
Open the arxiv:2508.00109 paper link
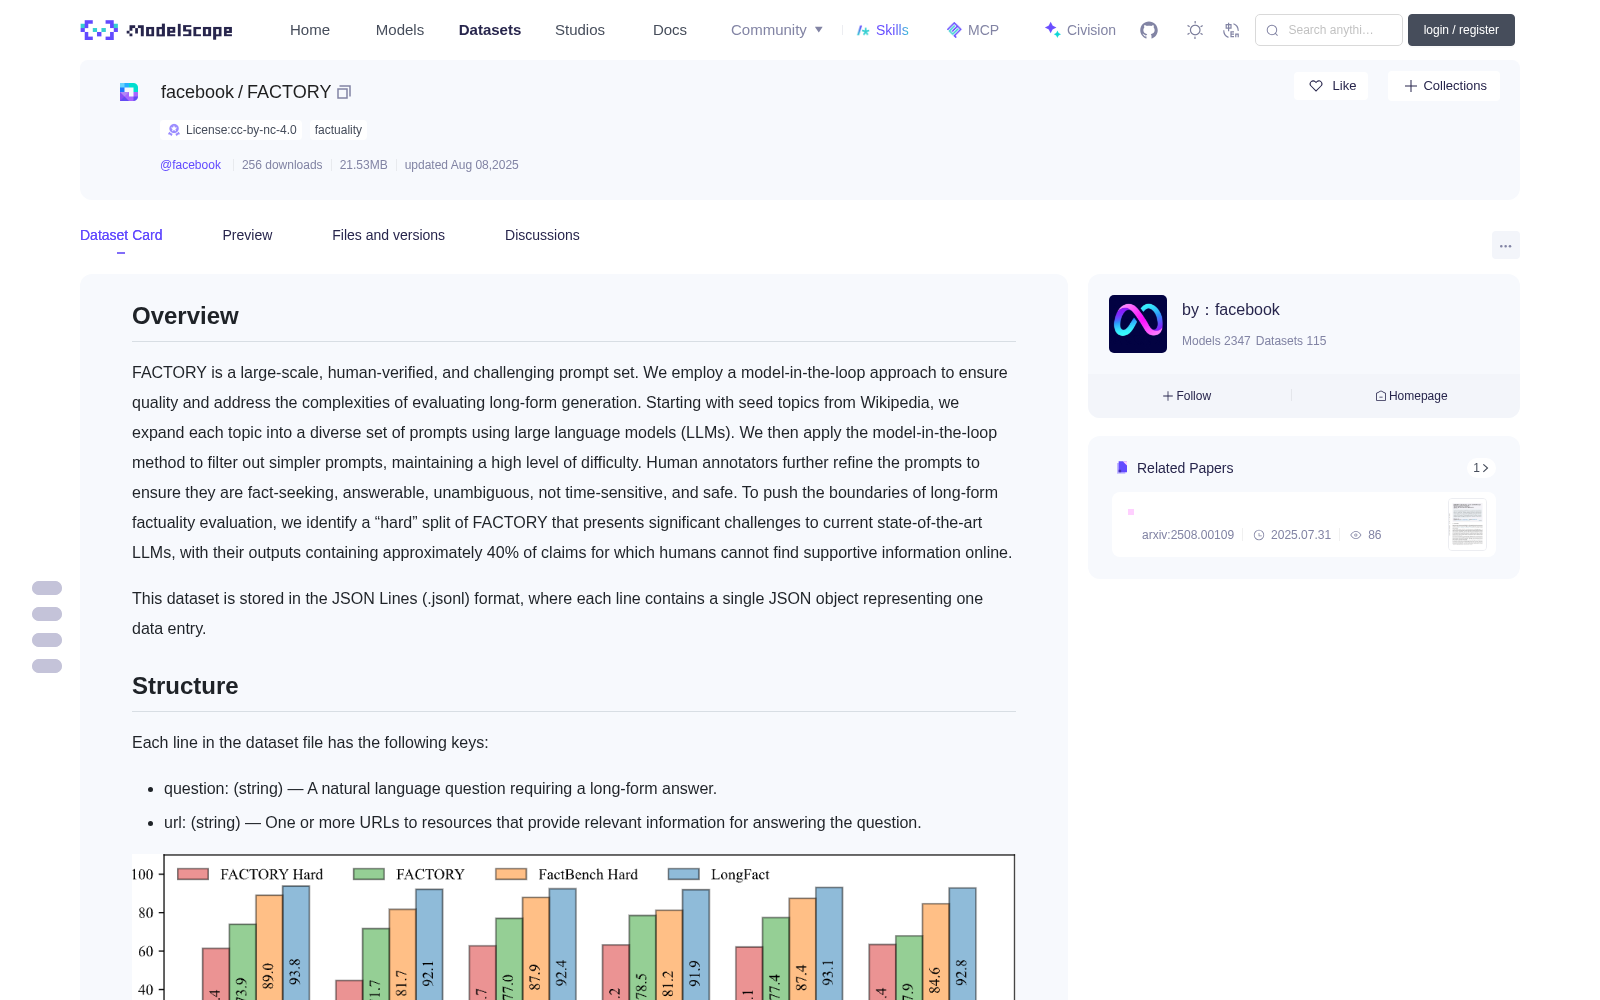tap(1188, 535)
